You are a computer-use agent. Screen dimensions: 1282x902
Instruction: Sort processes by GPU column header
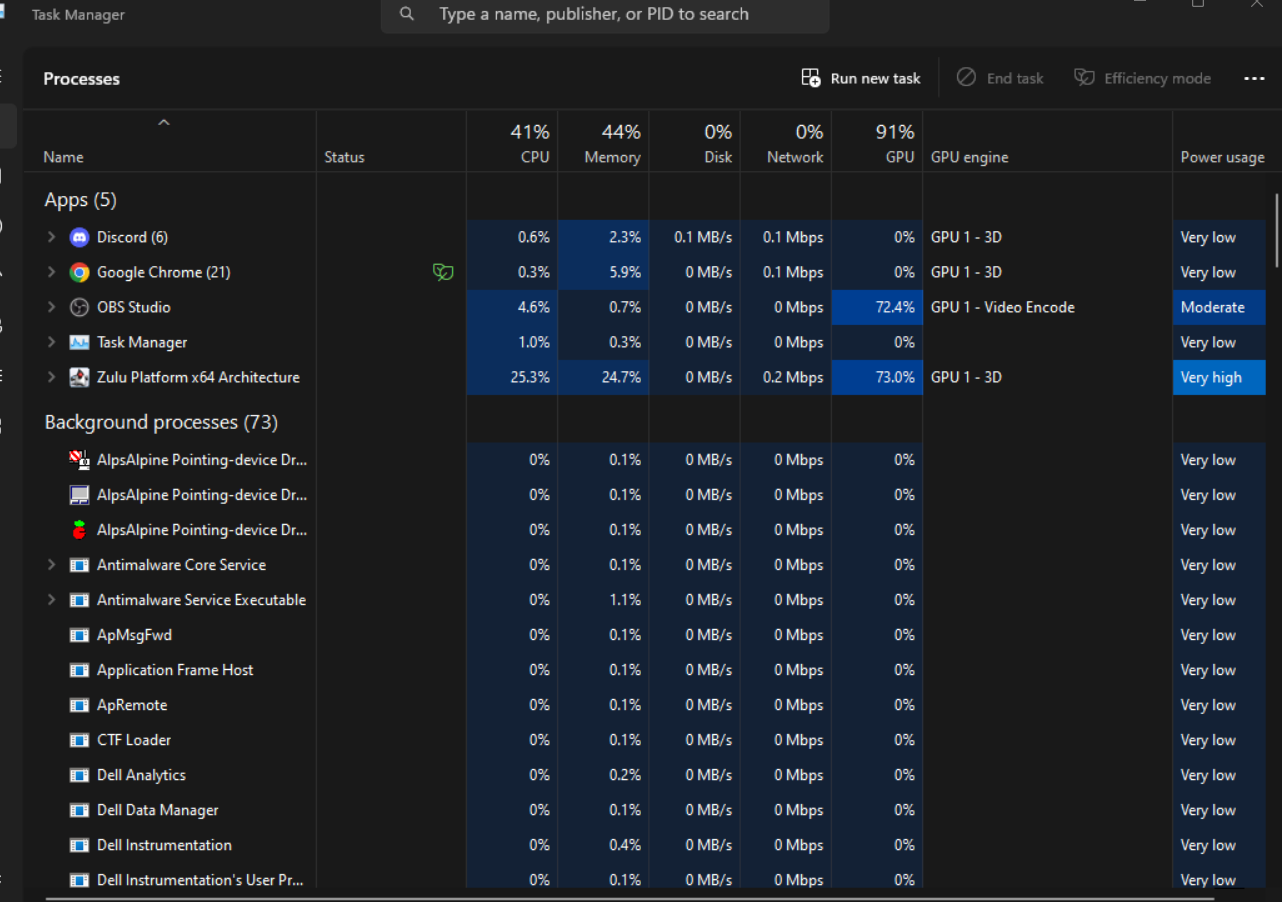pyautogui.click(x=877, y=141)
